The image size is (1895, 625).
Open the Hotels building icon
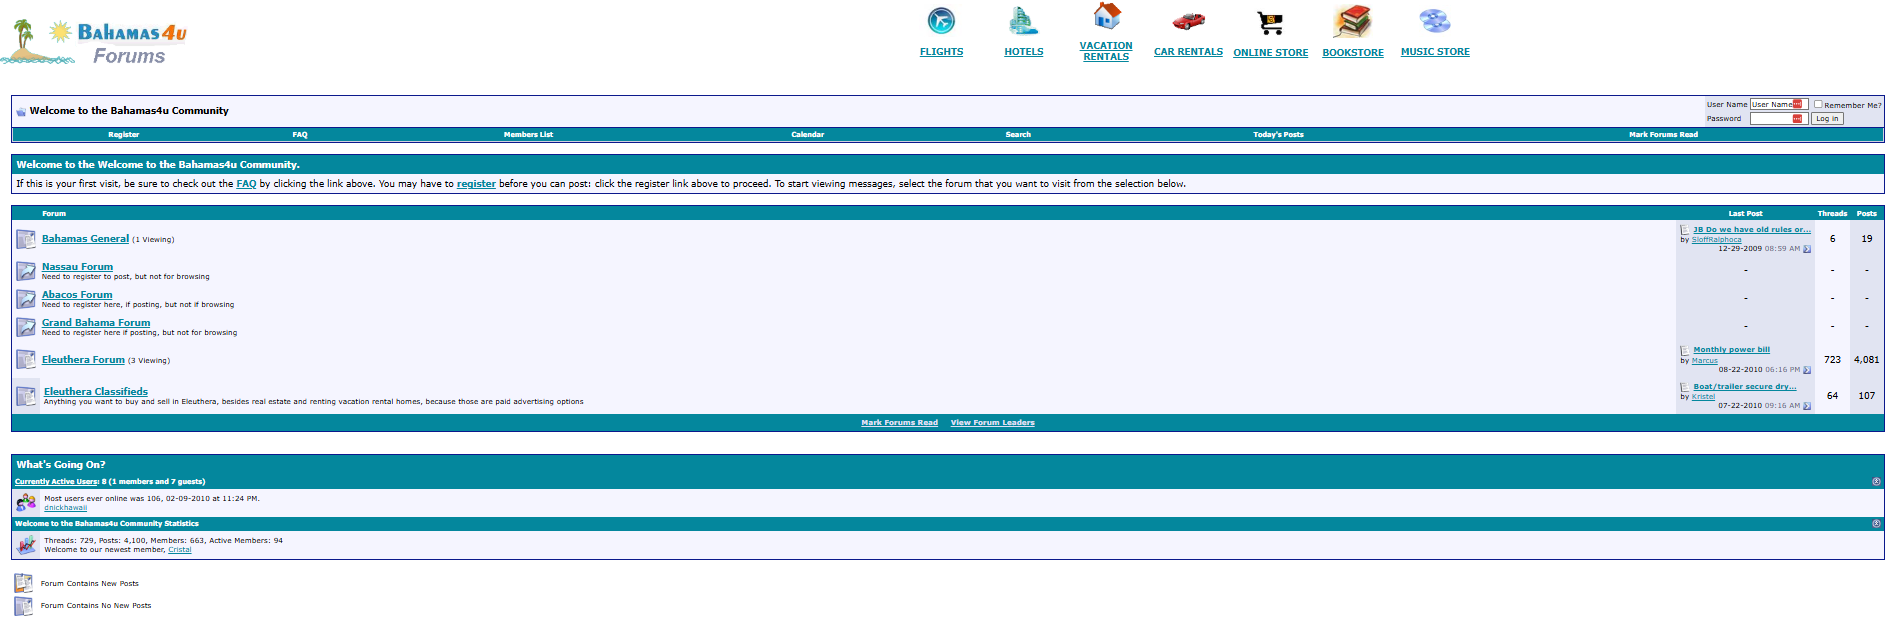[x=1023, y=21]
